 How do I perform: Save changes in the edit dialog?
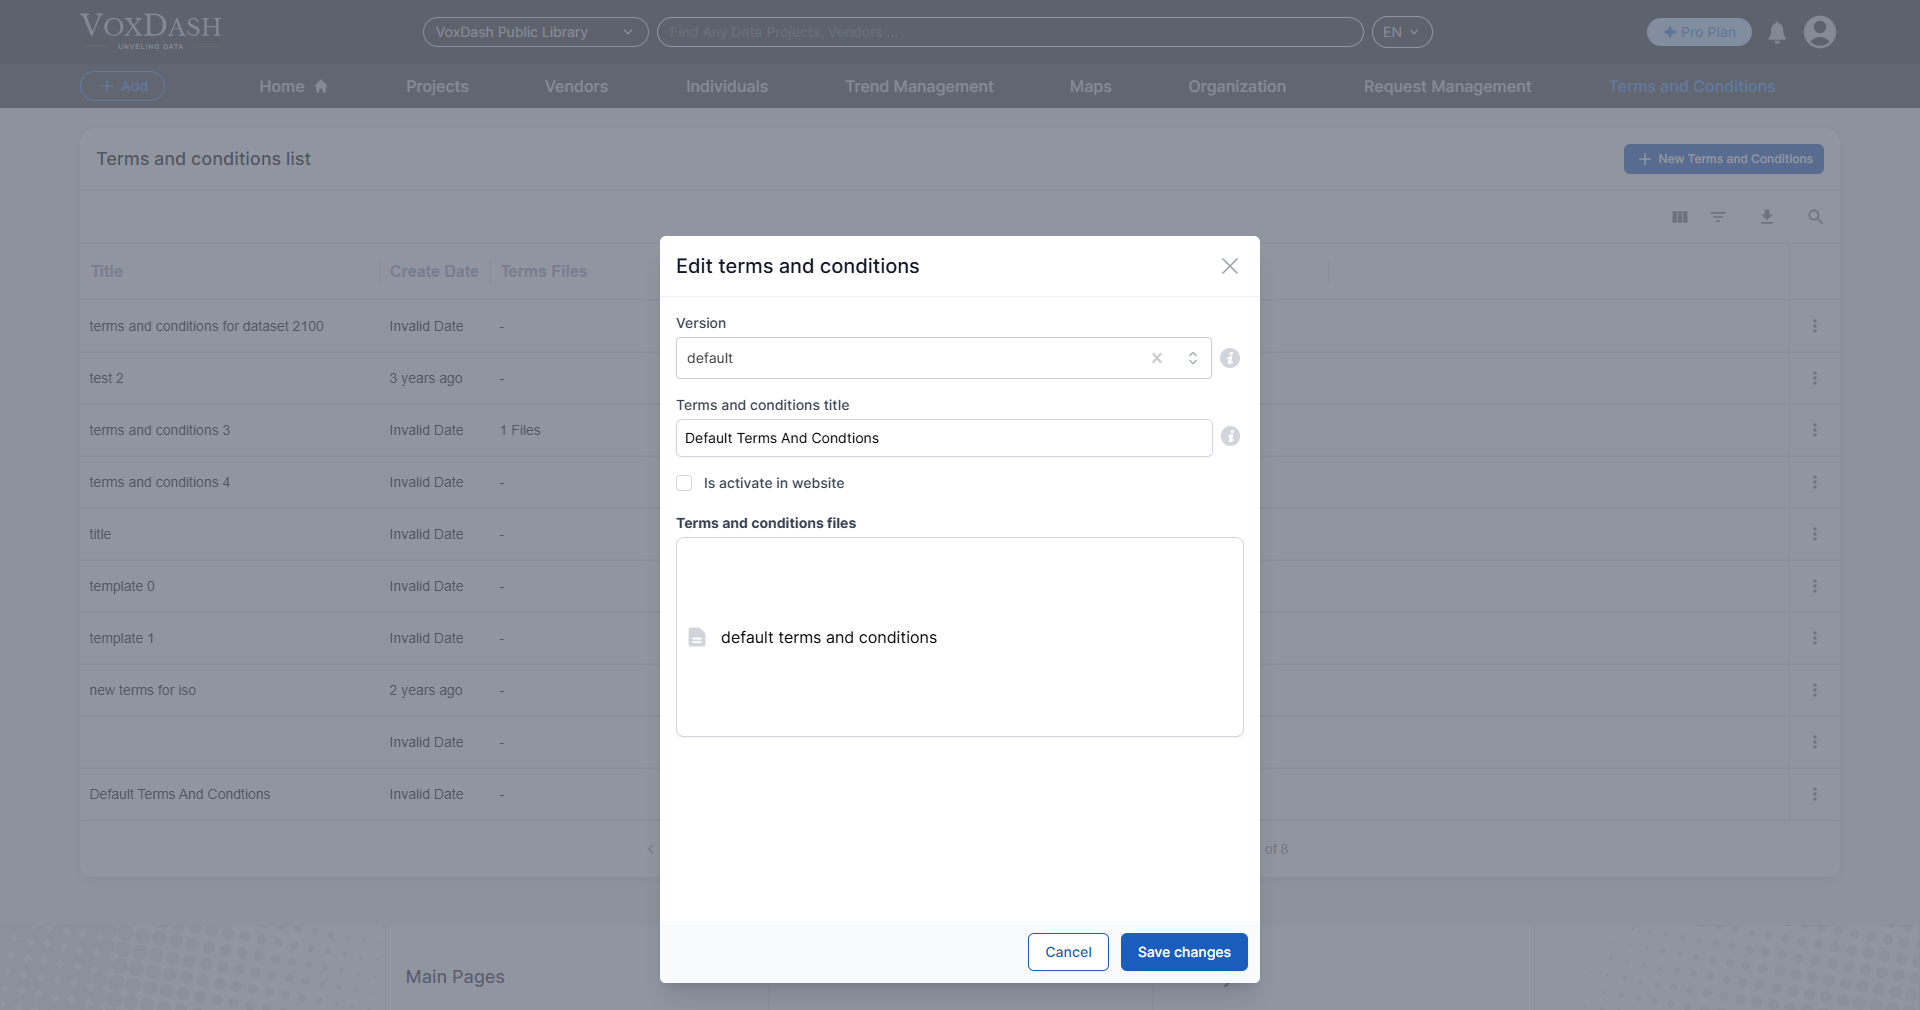click(x=1184, y=952)
